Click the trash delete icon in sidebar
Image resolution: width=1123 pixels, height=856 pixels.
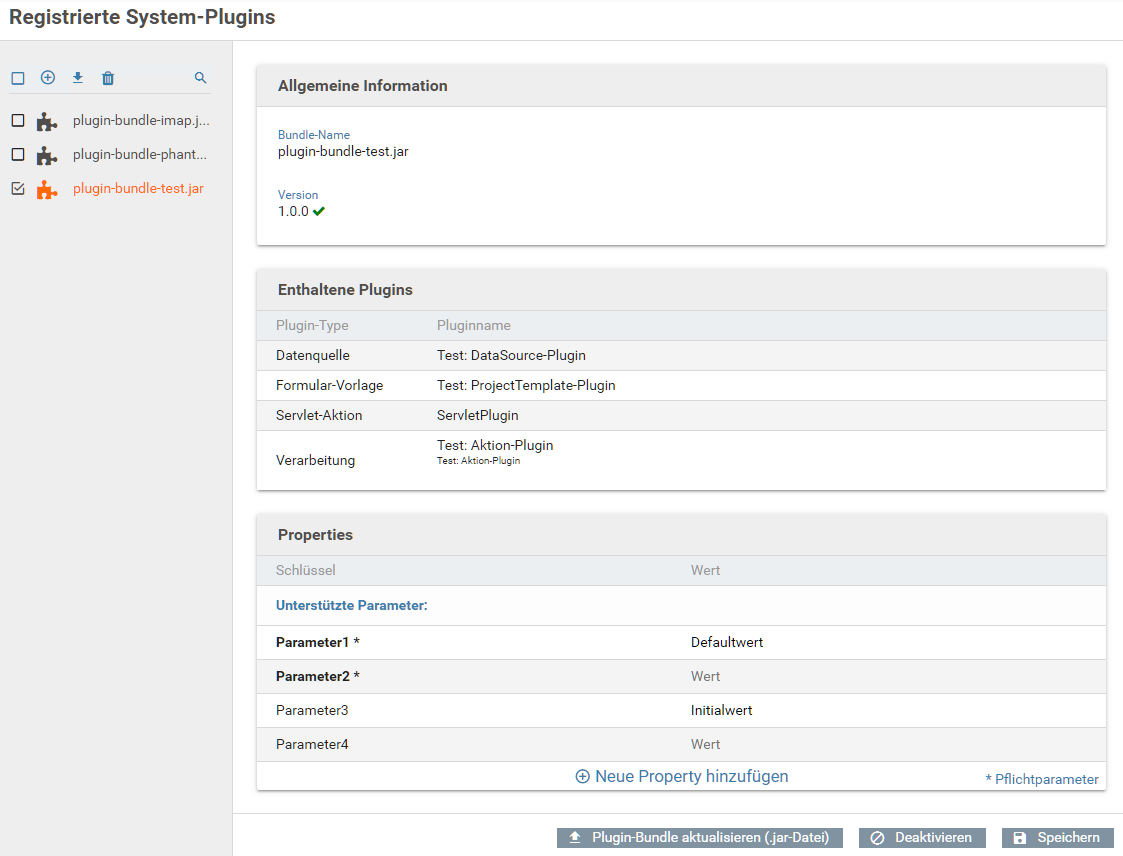pyautogui.click(x=108, y=78)
